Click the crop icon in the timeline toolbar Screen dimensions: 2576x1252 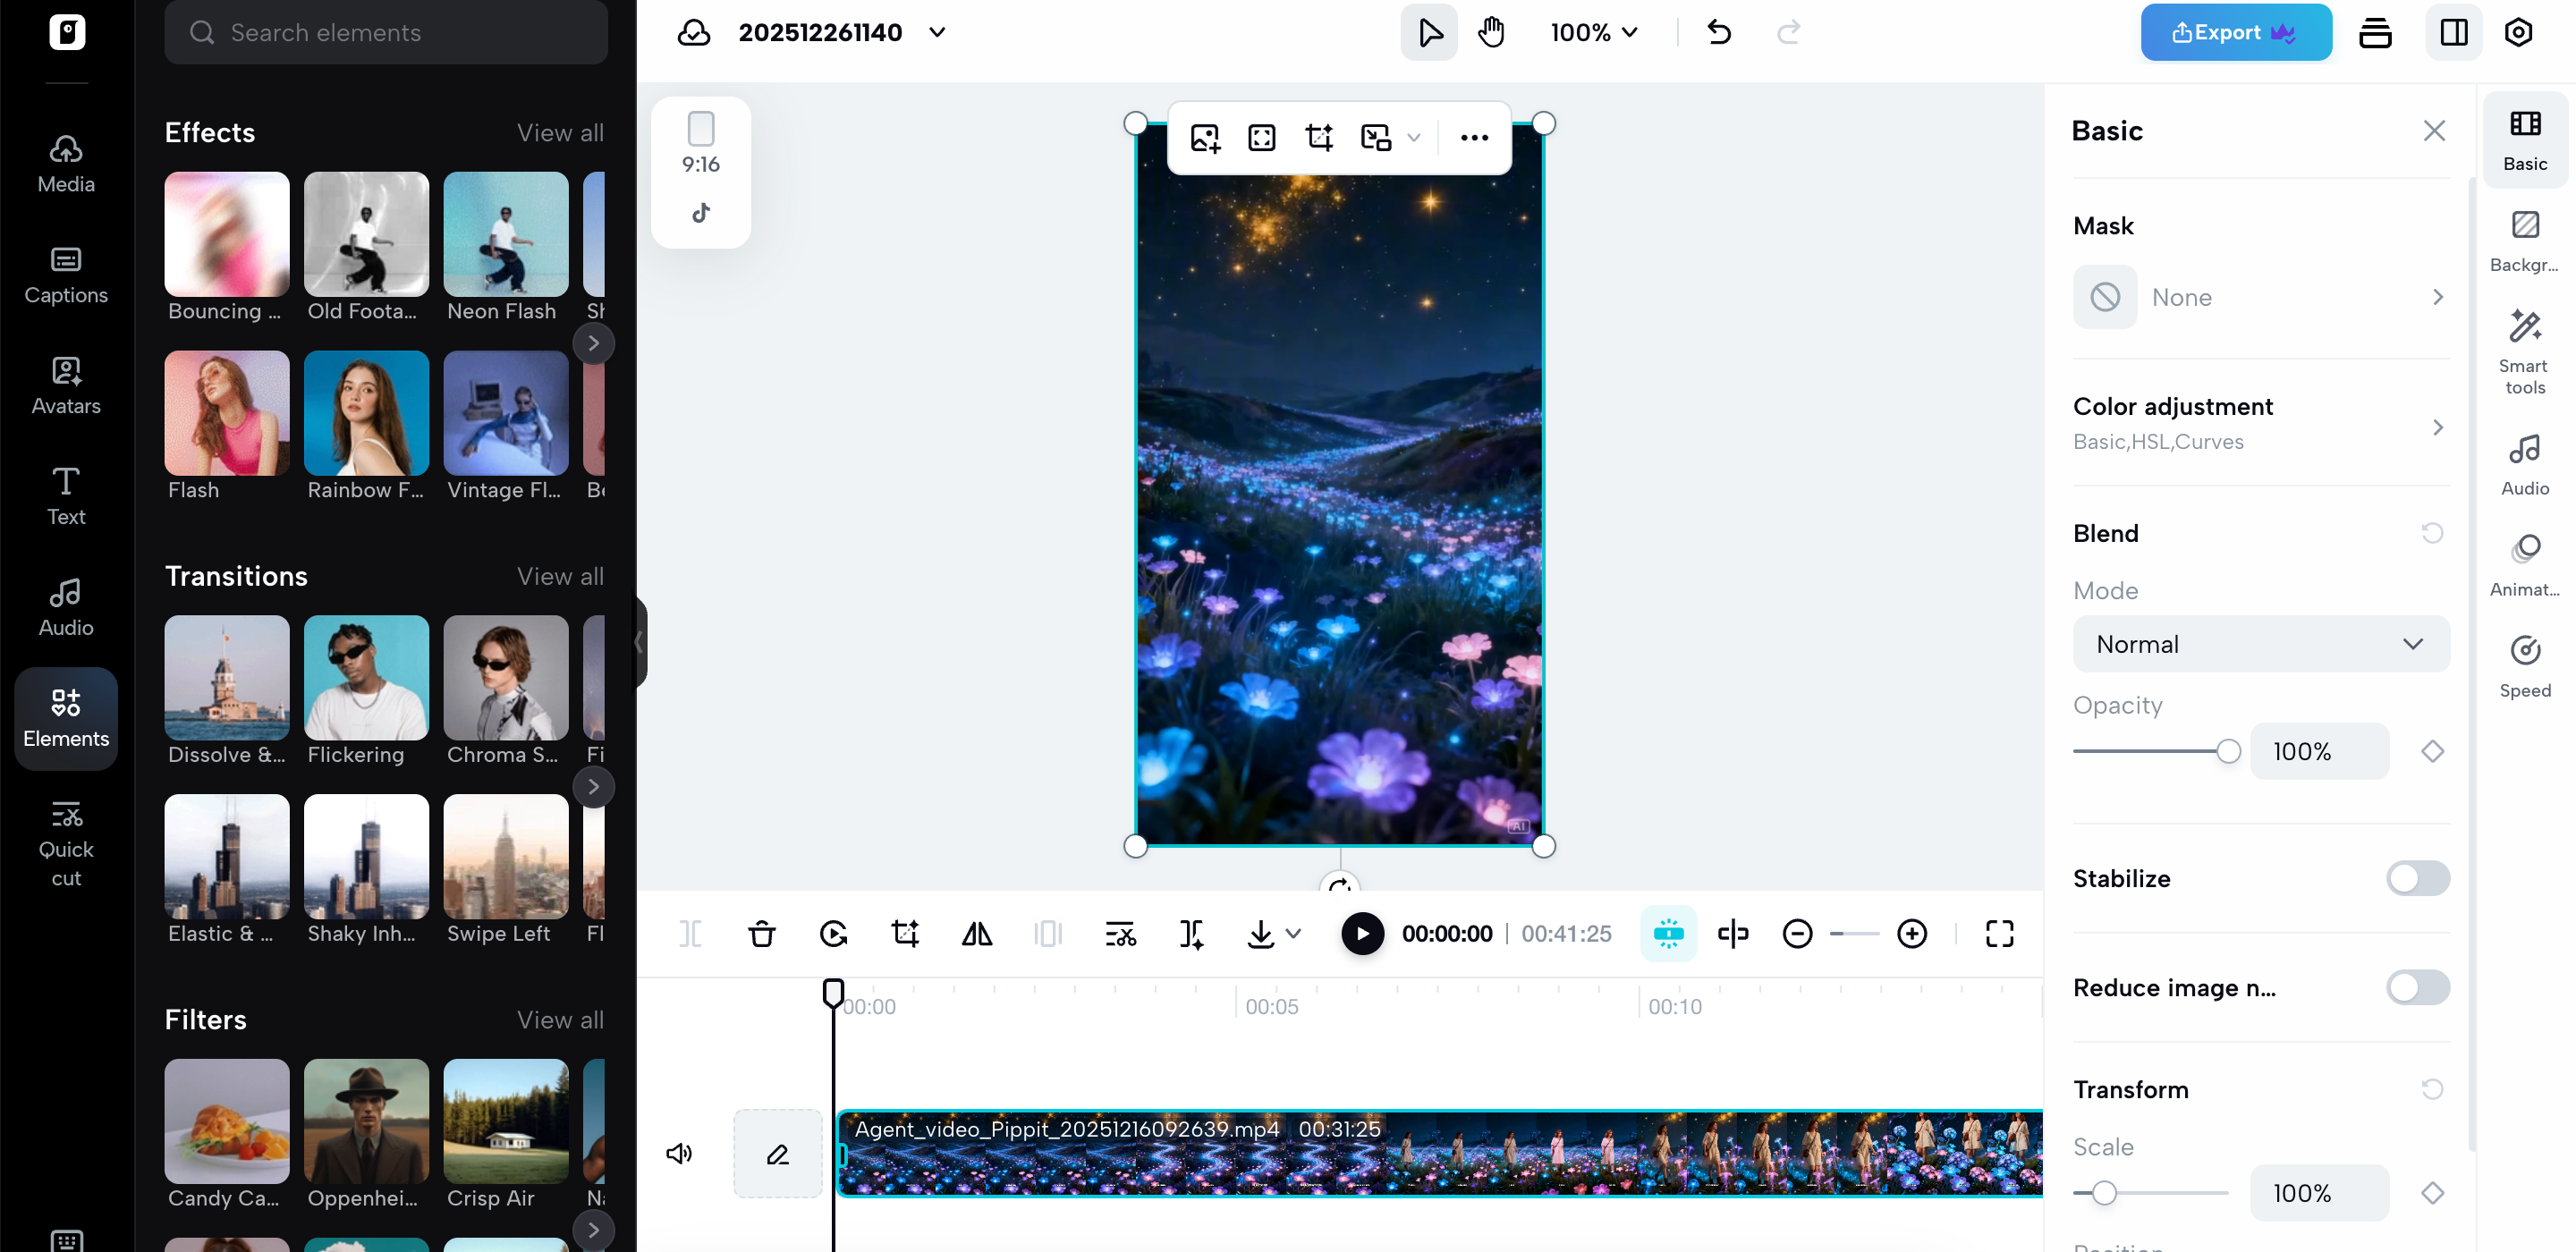click(905, 933)
